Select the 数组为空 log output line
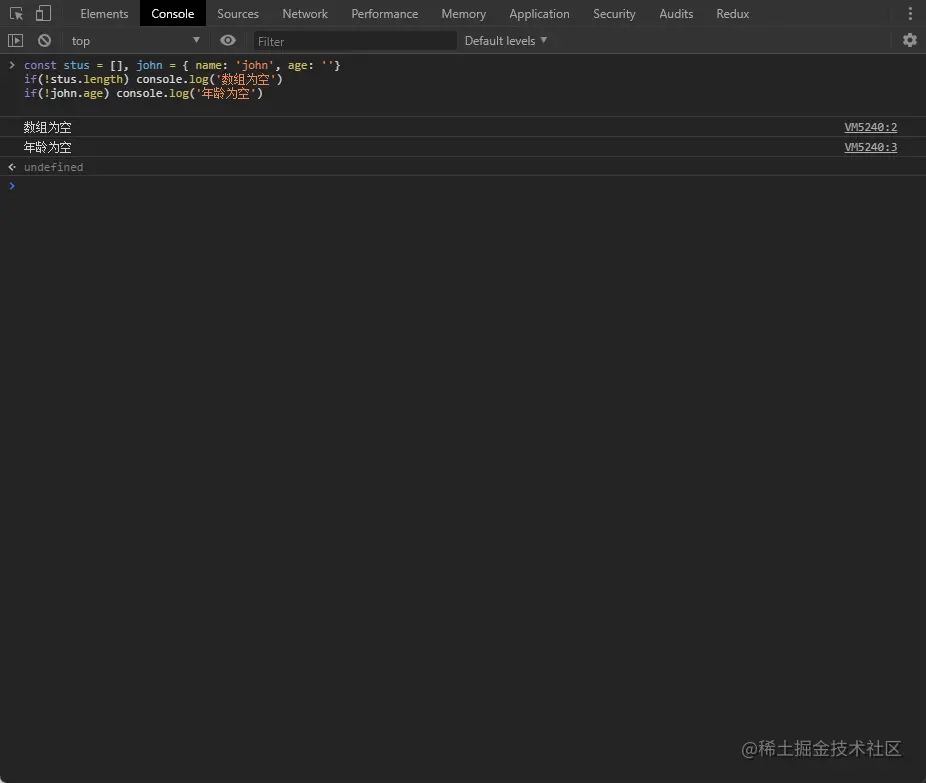 (463, 127)
